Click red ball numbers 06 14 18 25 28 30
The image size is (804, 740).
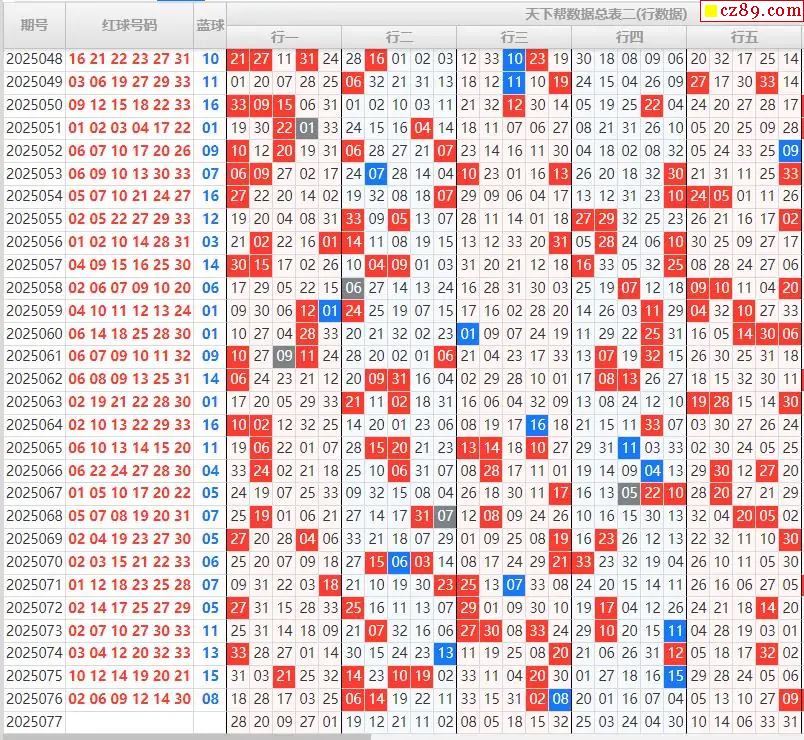(129, 334)
